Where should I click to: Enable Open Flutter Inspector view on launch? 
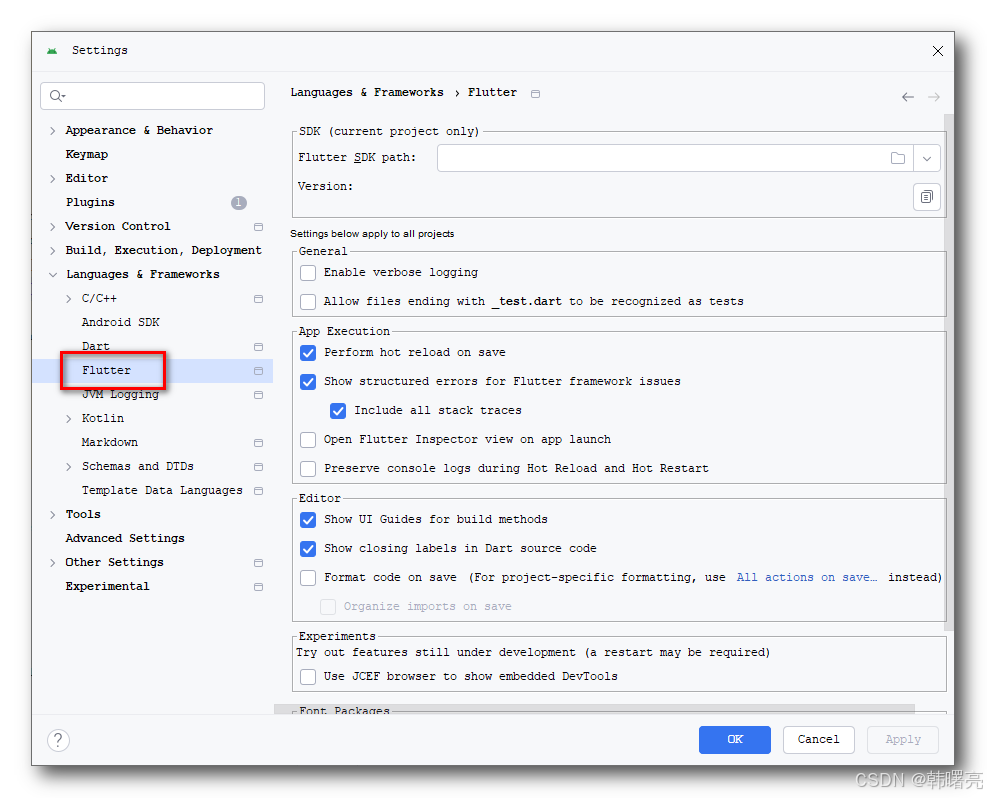pyautogui.click(x=308, y=440)
